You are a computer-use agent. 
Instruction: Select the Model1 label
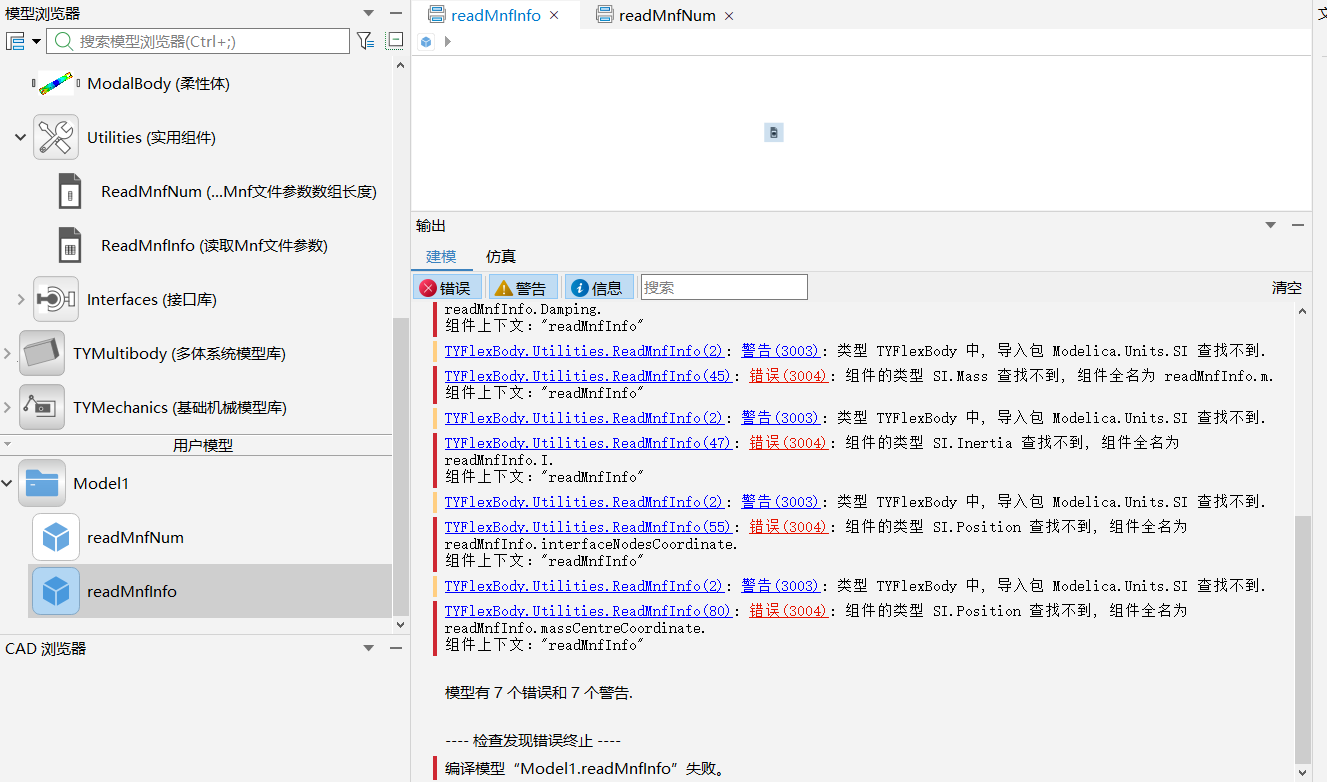(x=101, y=484)
